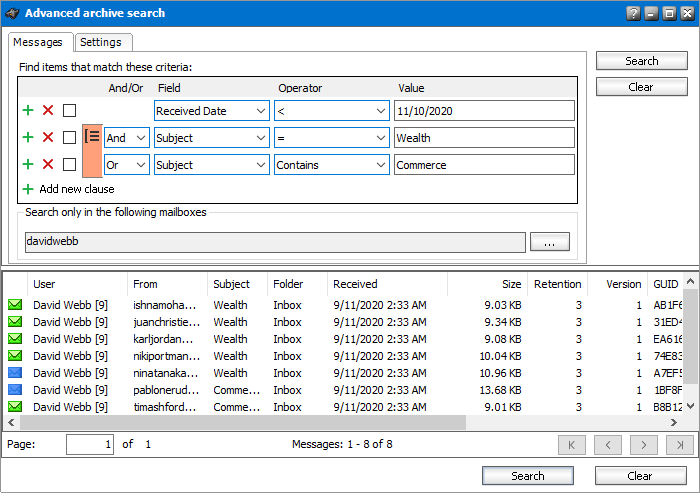Click the Value field containing Commerce
The height and width of the screenshot is (493, 700).
coord(484,165)
